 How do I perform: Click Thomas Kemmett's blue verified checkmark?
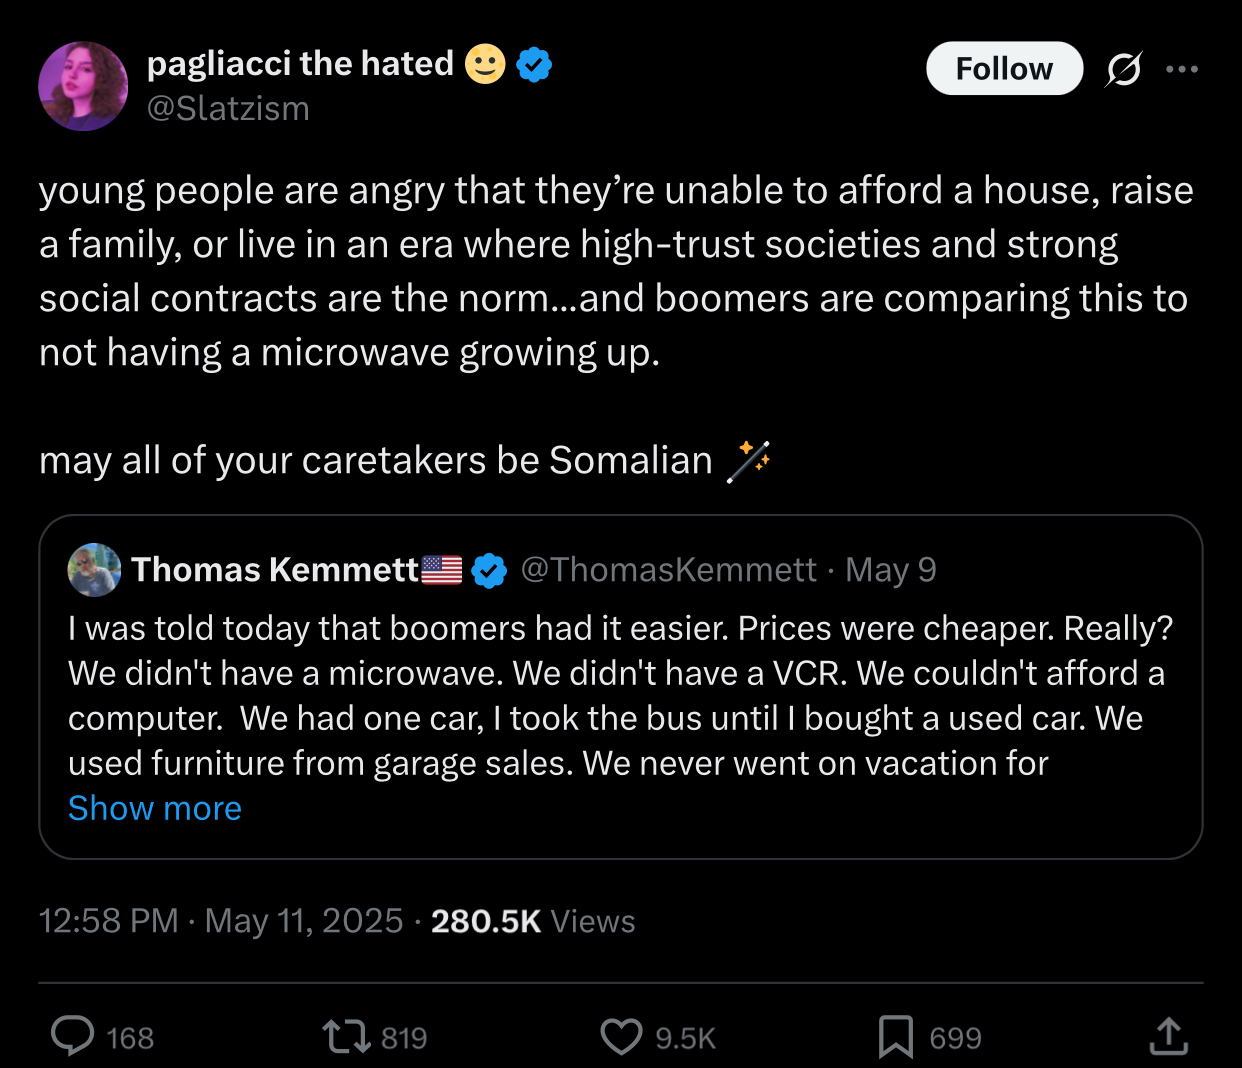click(x=489, y=570)
